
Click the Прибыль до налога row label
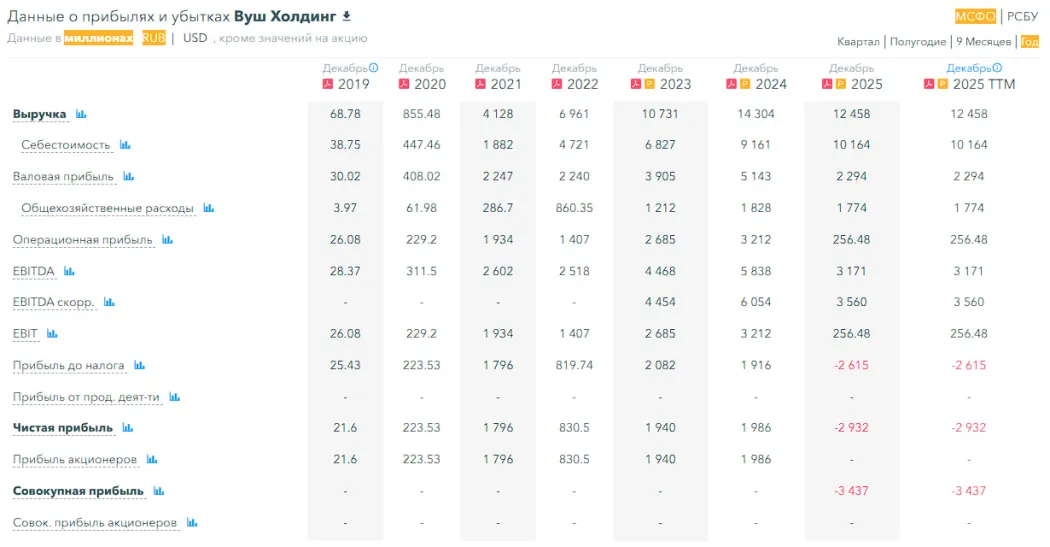(x=68, y=365)
